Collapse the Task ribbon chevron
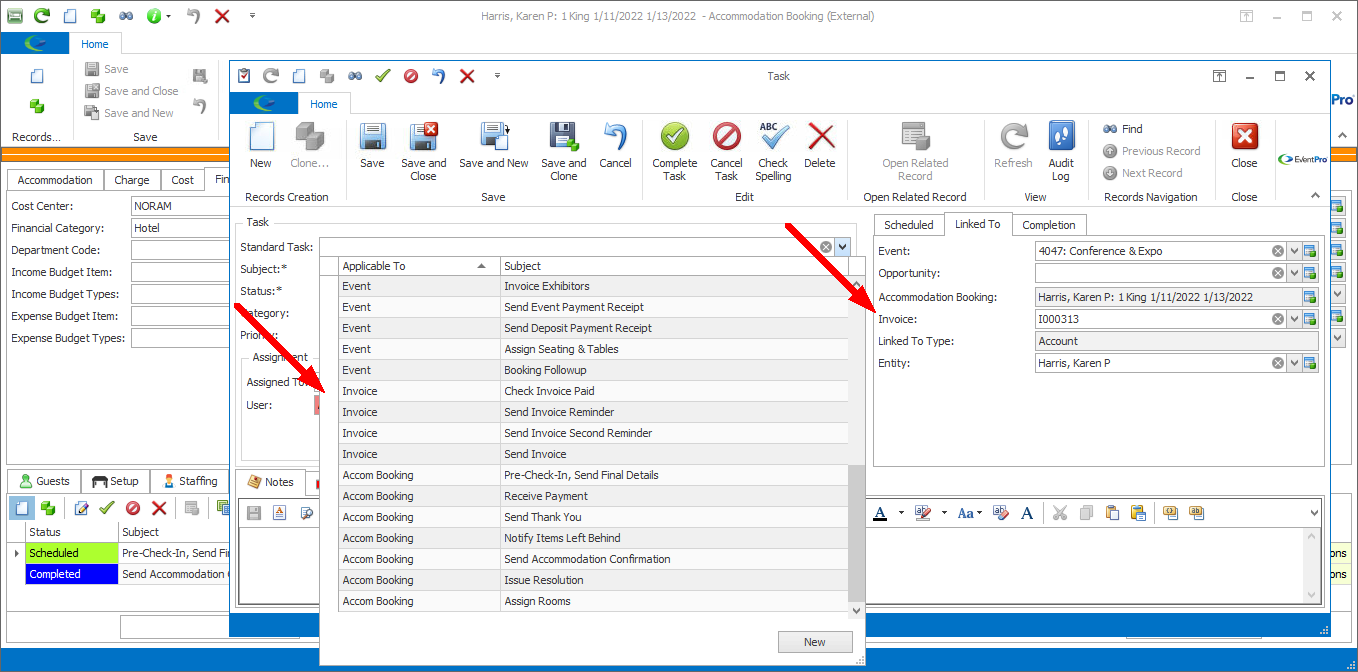 (x=1314, y=196)
